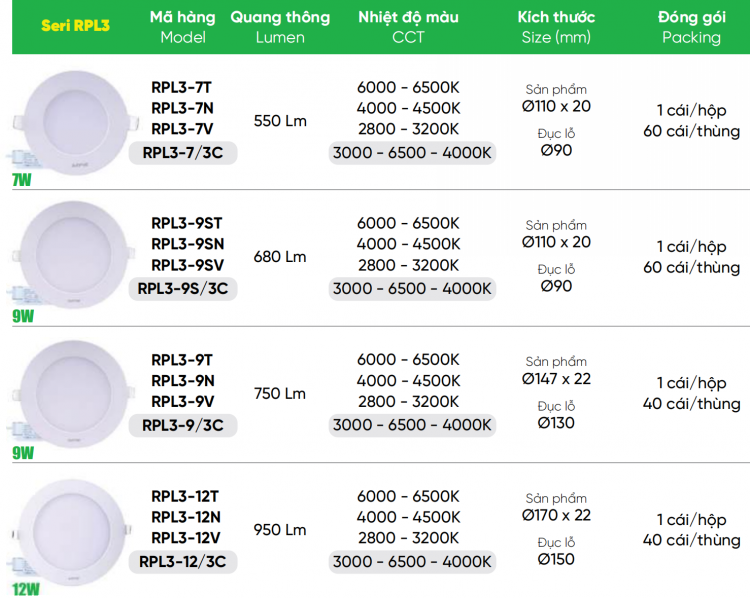Image resolution: width=750 pixels, height=598 pixels.
Task: Click the highlighted RPL3-7/3C model badge
Action: tap(182, 152)
